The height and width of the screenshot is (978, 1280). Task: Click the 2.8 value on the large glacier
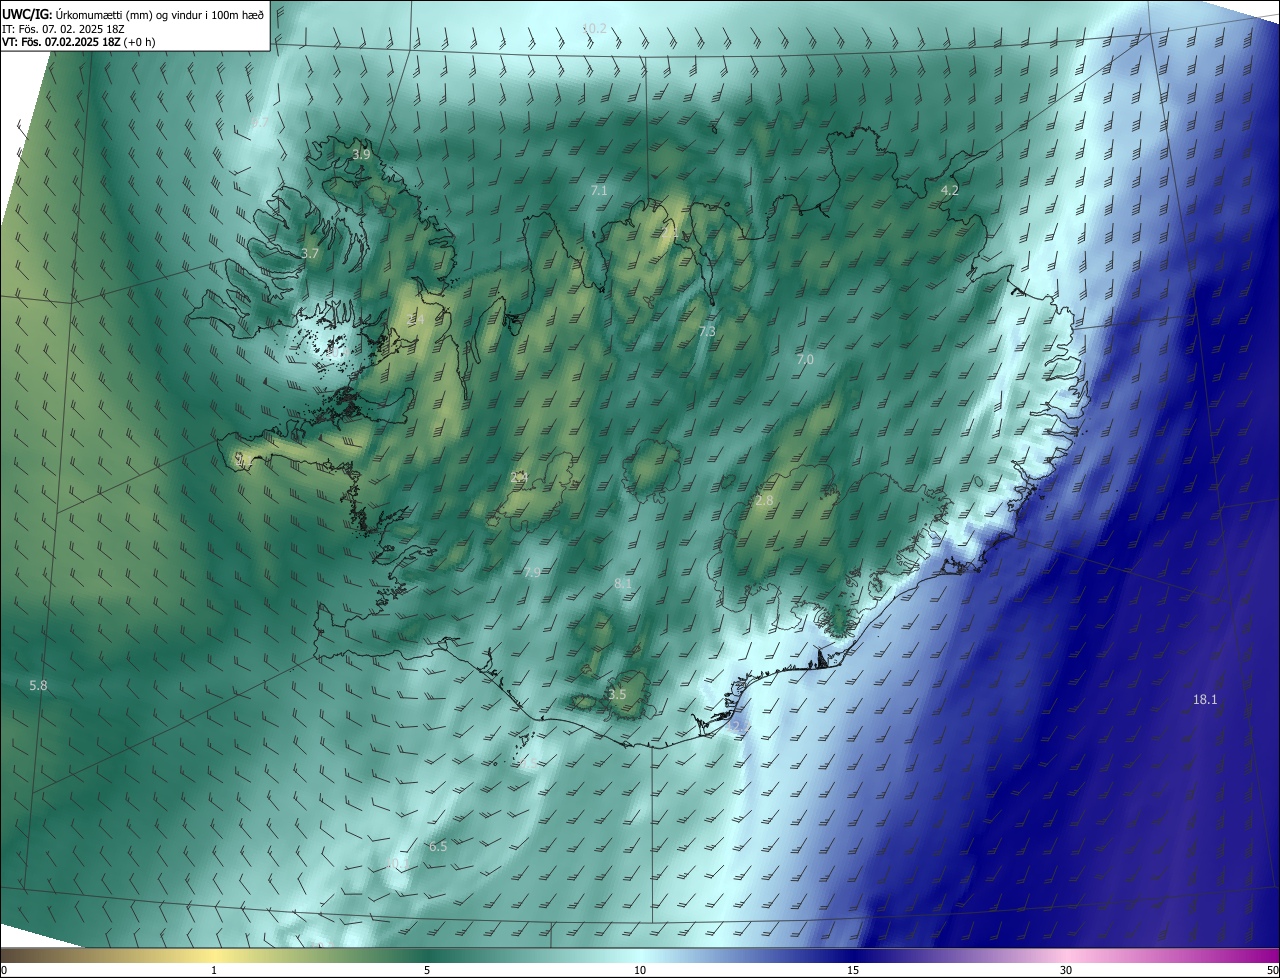point(764,500)
